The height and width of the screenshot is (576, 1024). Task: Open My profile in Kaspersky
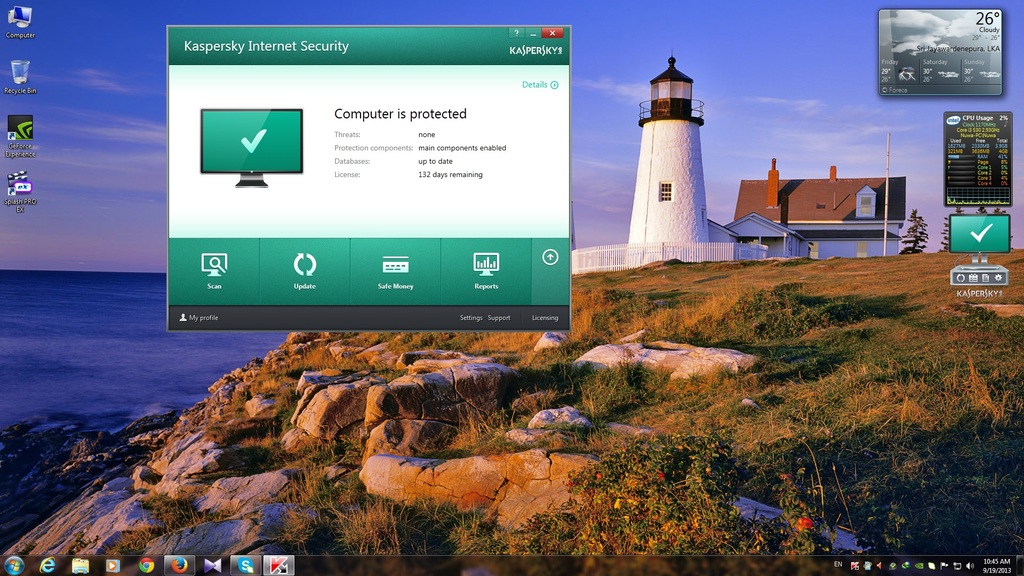tap(199, 317)
